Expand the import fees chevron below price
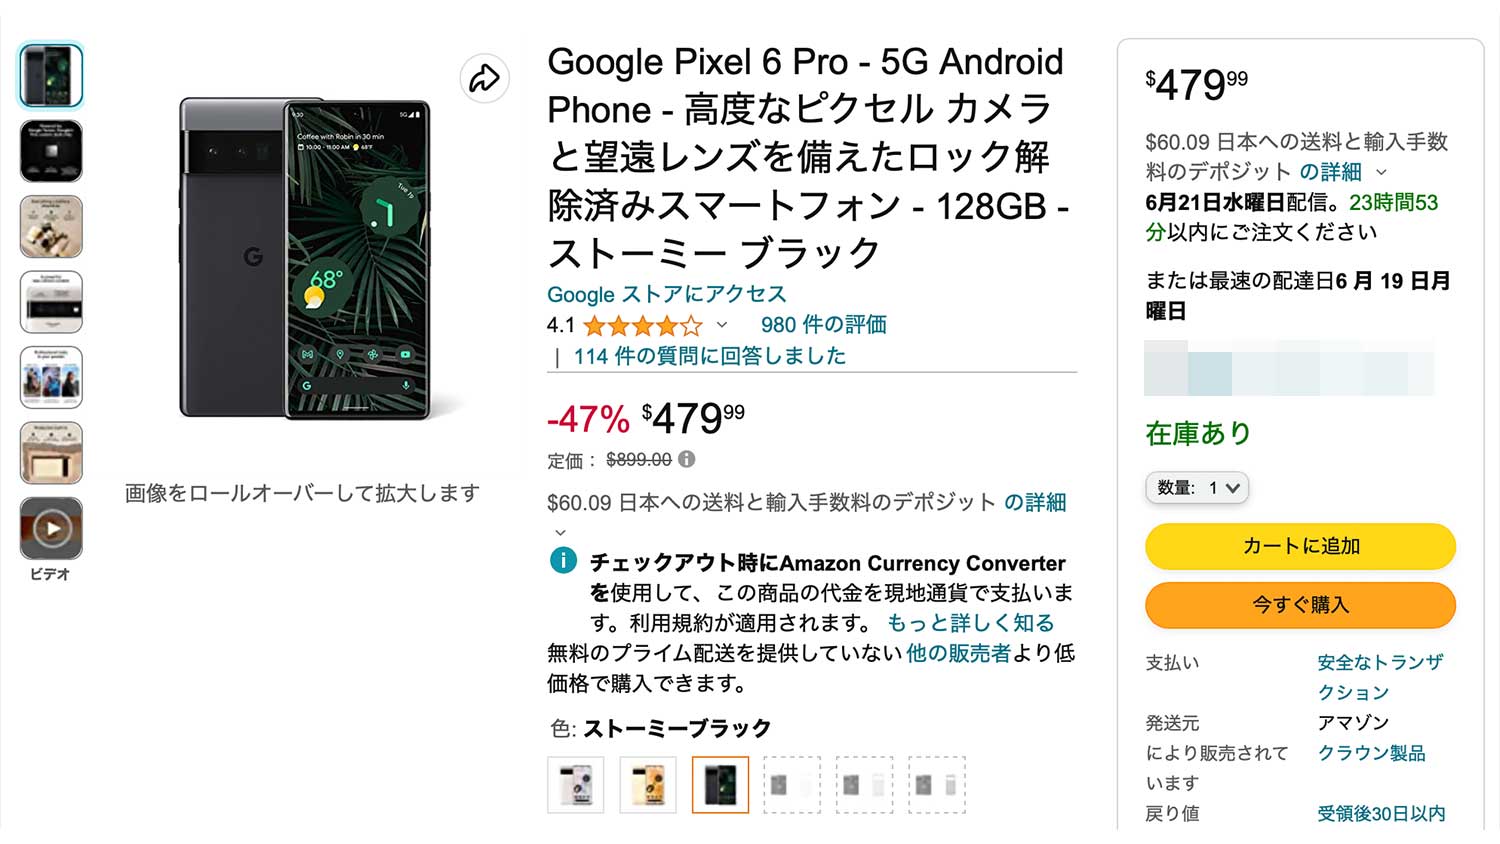Viewport: 1500px width, 844px height. pos(560,532)
